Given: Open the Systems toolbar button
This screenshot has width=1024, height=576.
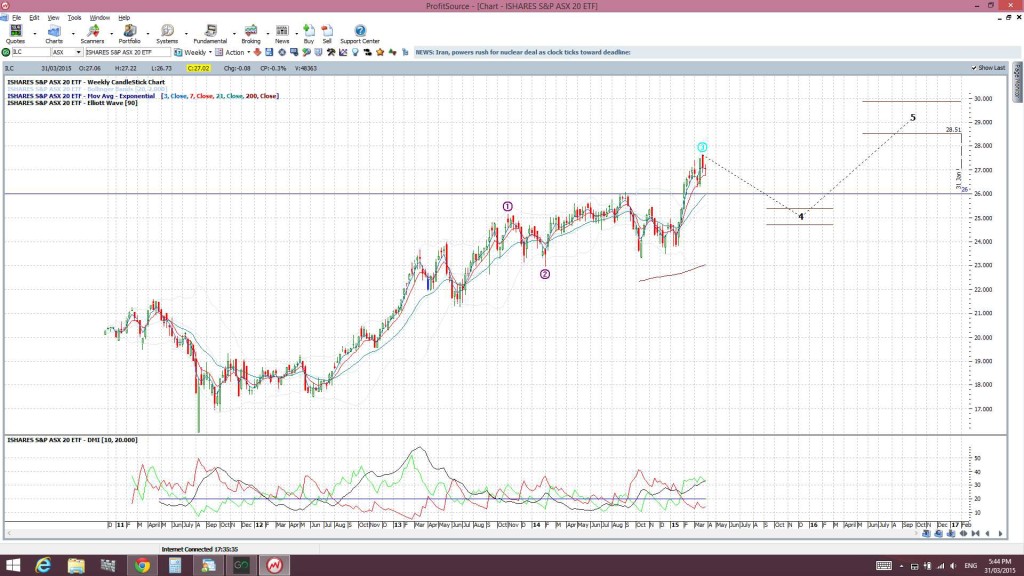Looking at the screenshot, I should point(167,34).
